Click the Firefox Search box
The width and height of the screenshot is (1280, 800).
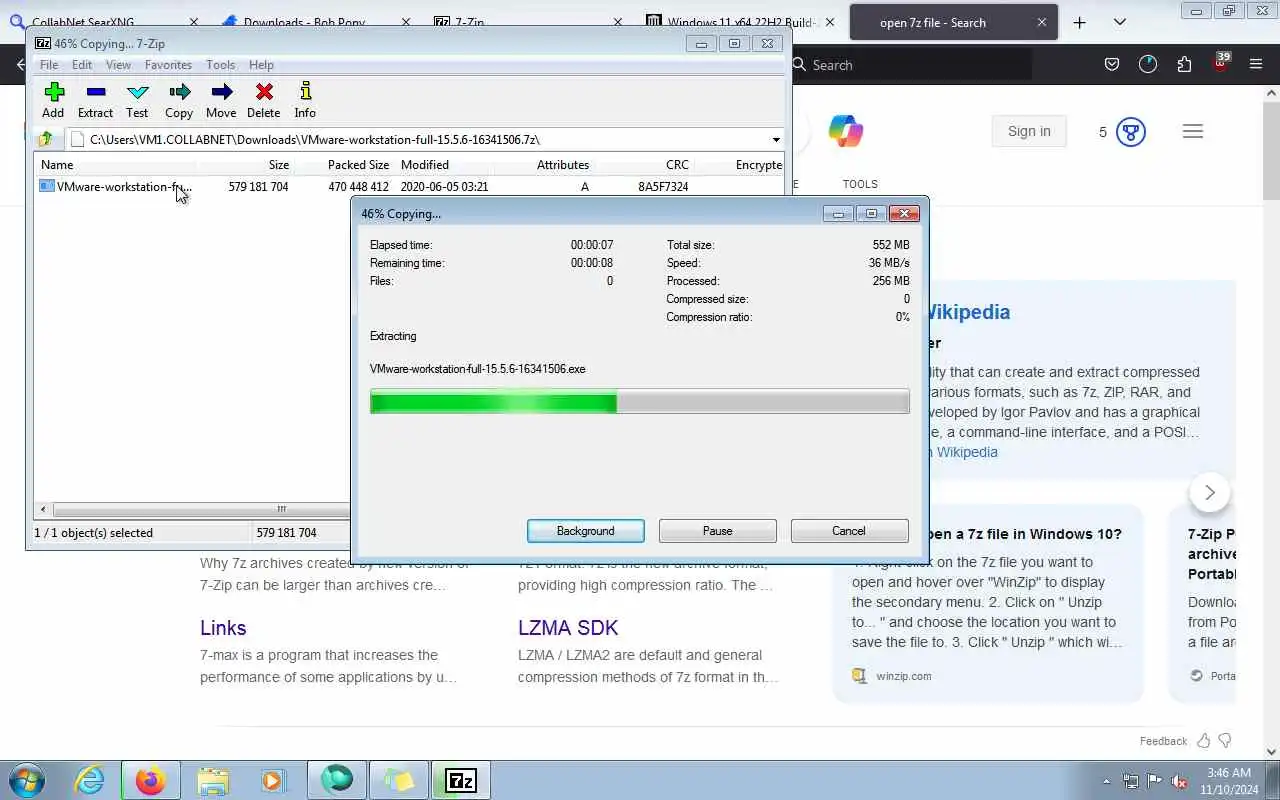pos(910,65)
